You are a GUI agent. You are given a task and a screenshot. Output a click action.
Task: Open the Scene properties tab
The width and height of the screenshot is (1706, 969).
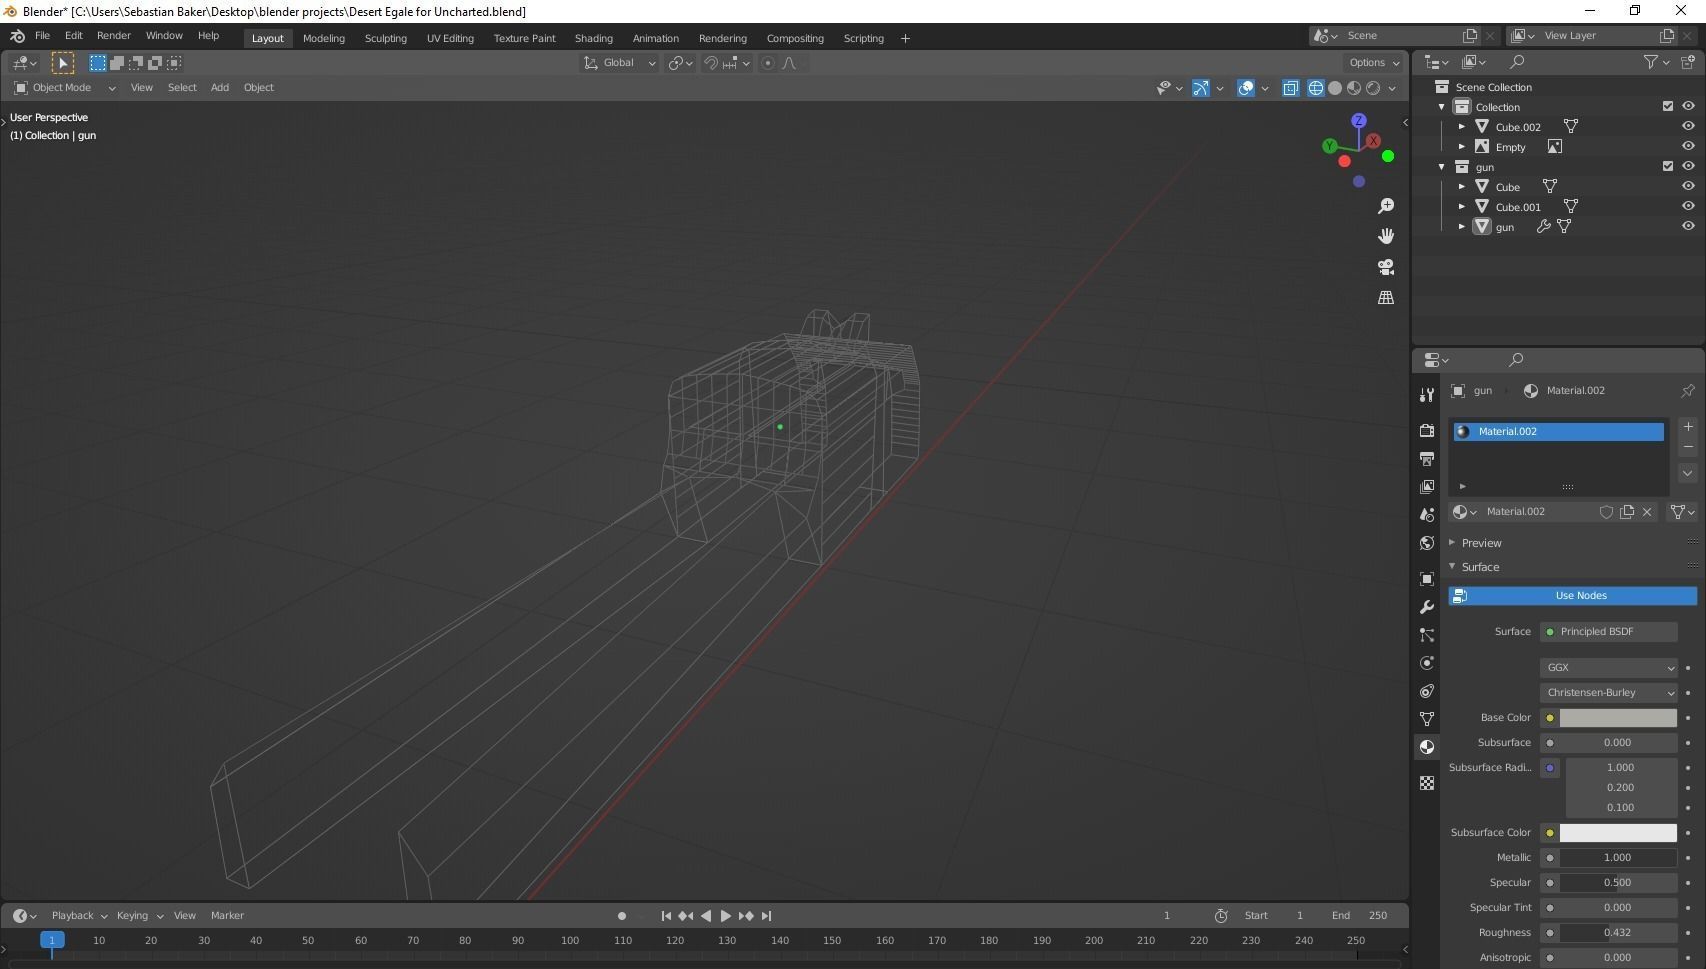coord(1427,514)
